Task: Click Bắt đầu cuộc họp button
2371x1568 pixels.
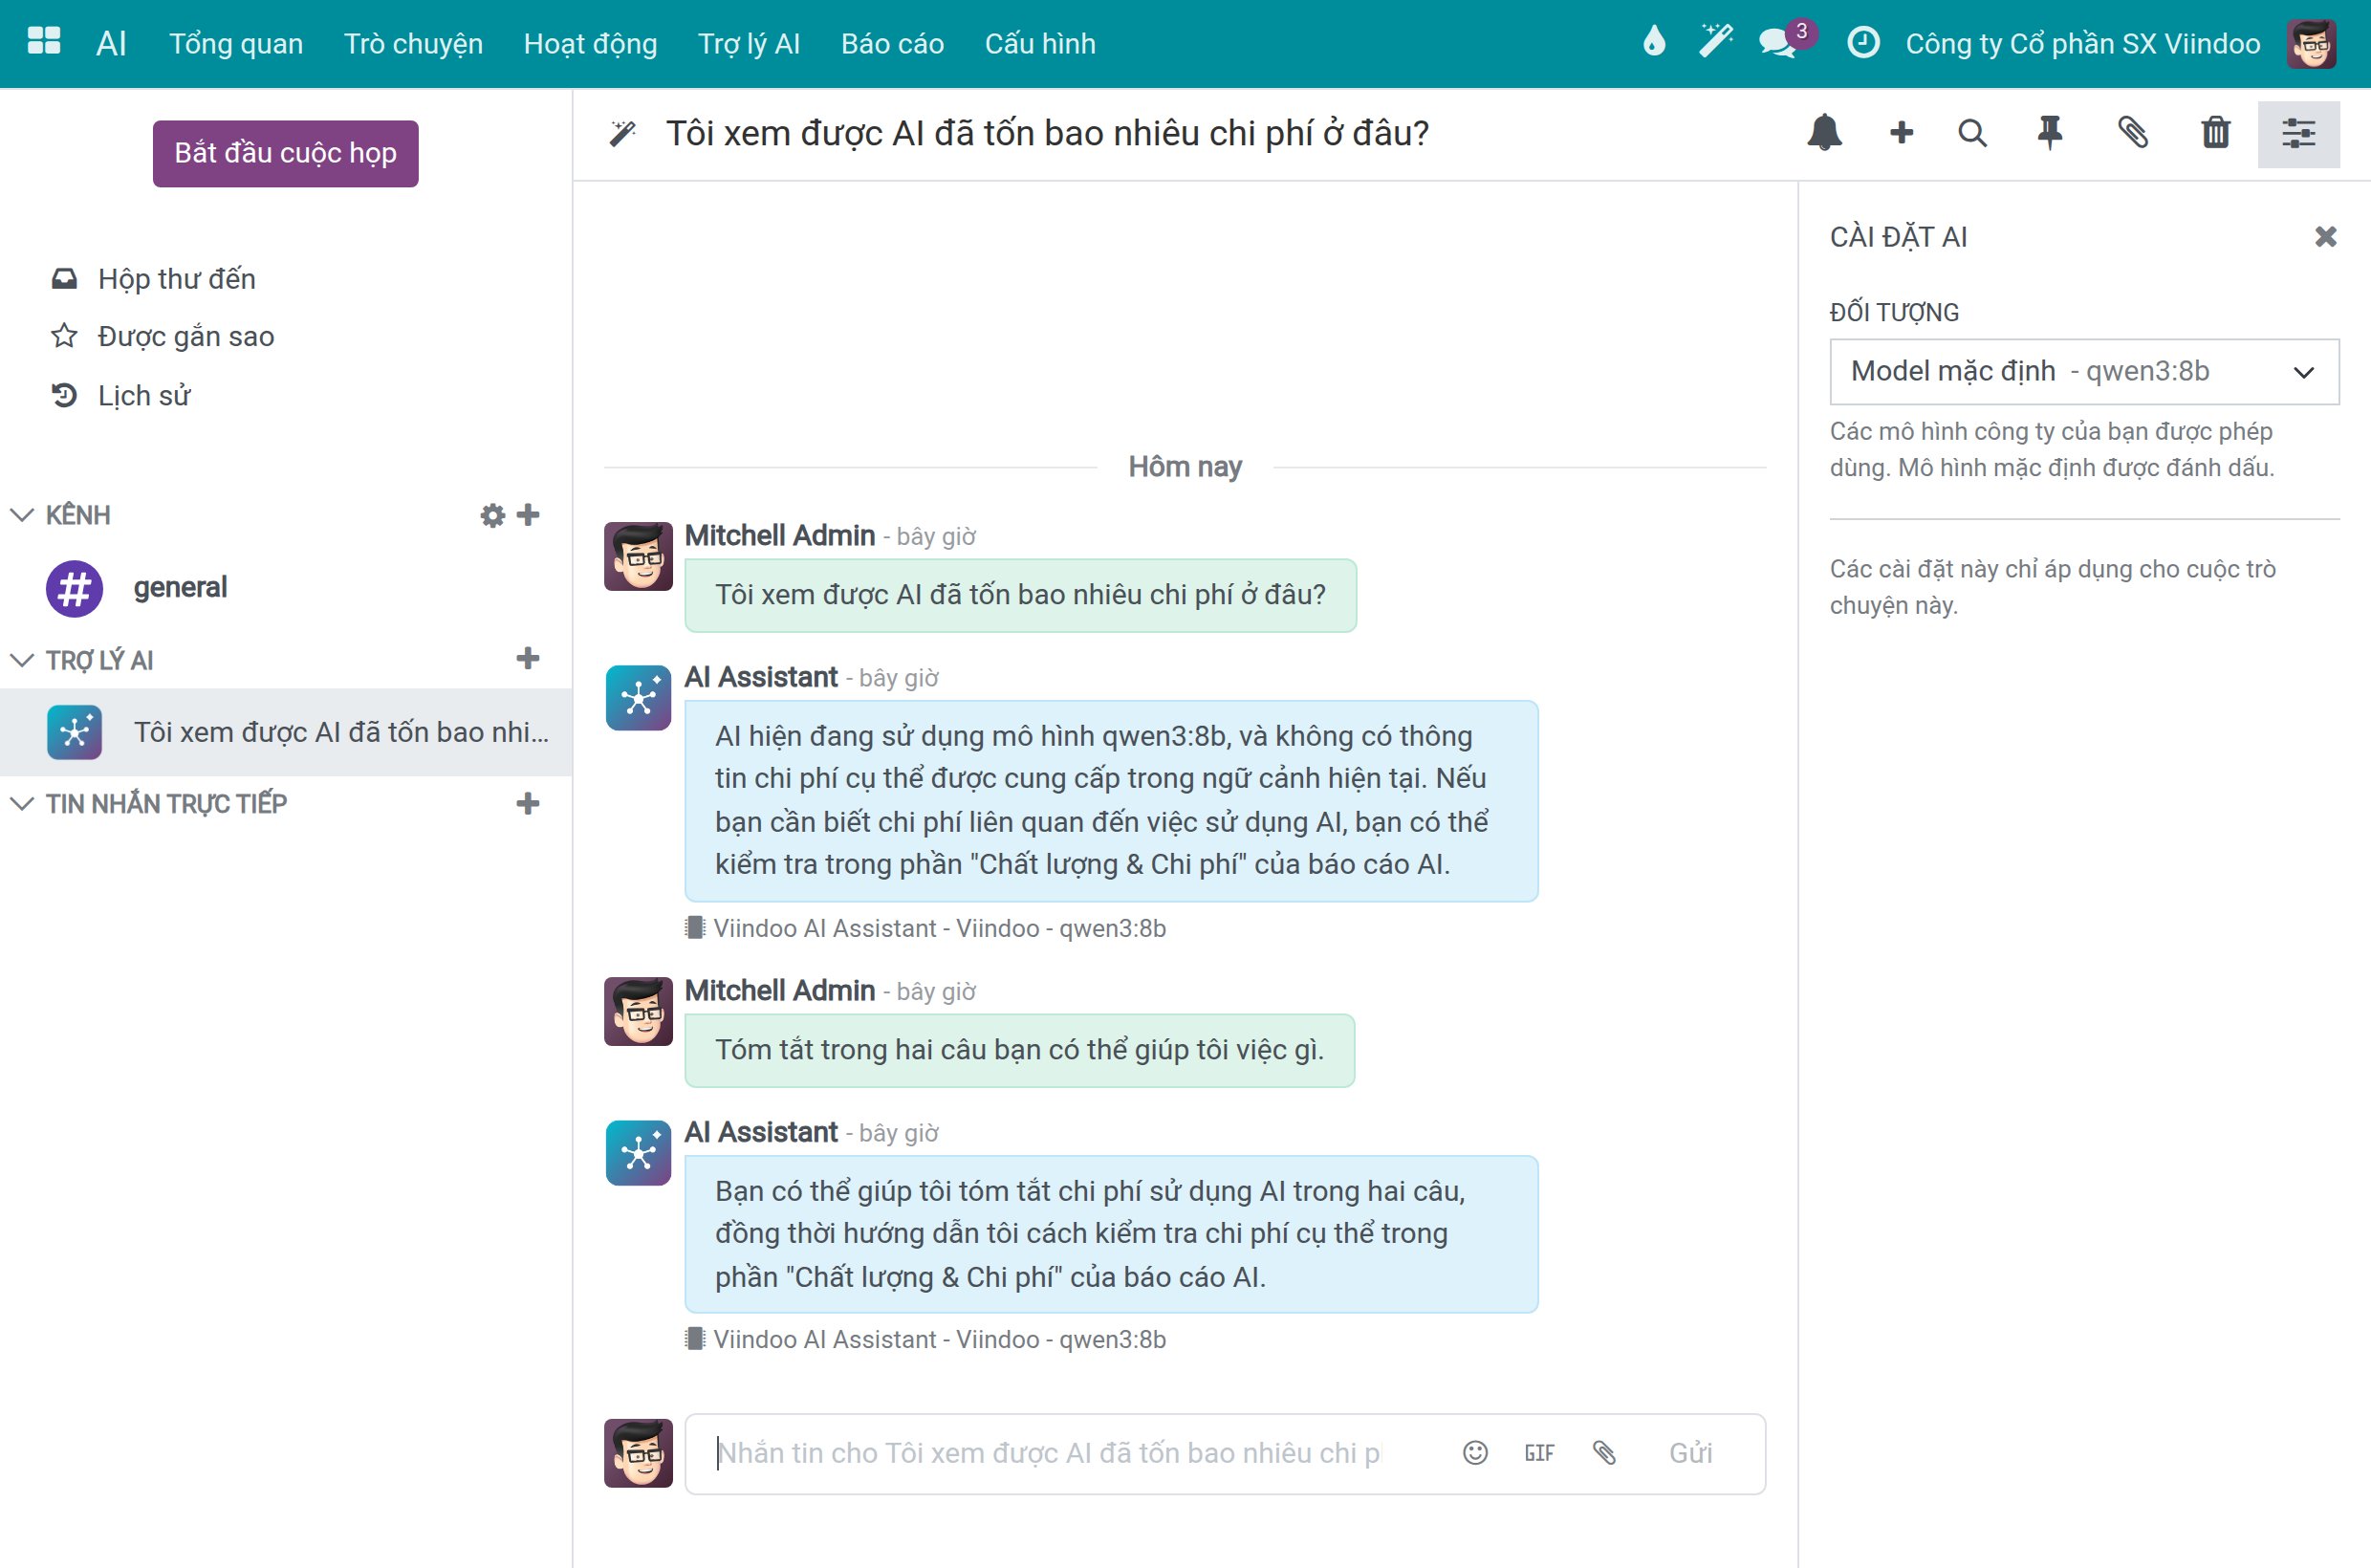Action: tap(285, 153)
